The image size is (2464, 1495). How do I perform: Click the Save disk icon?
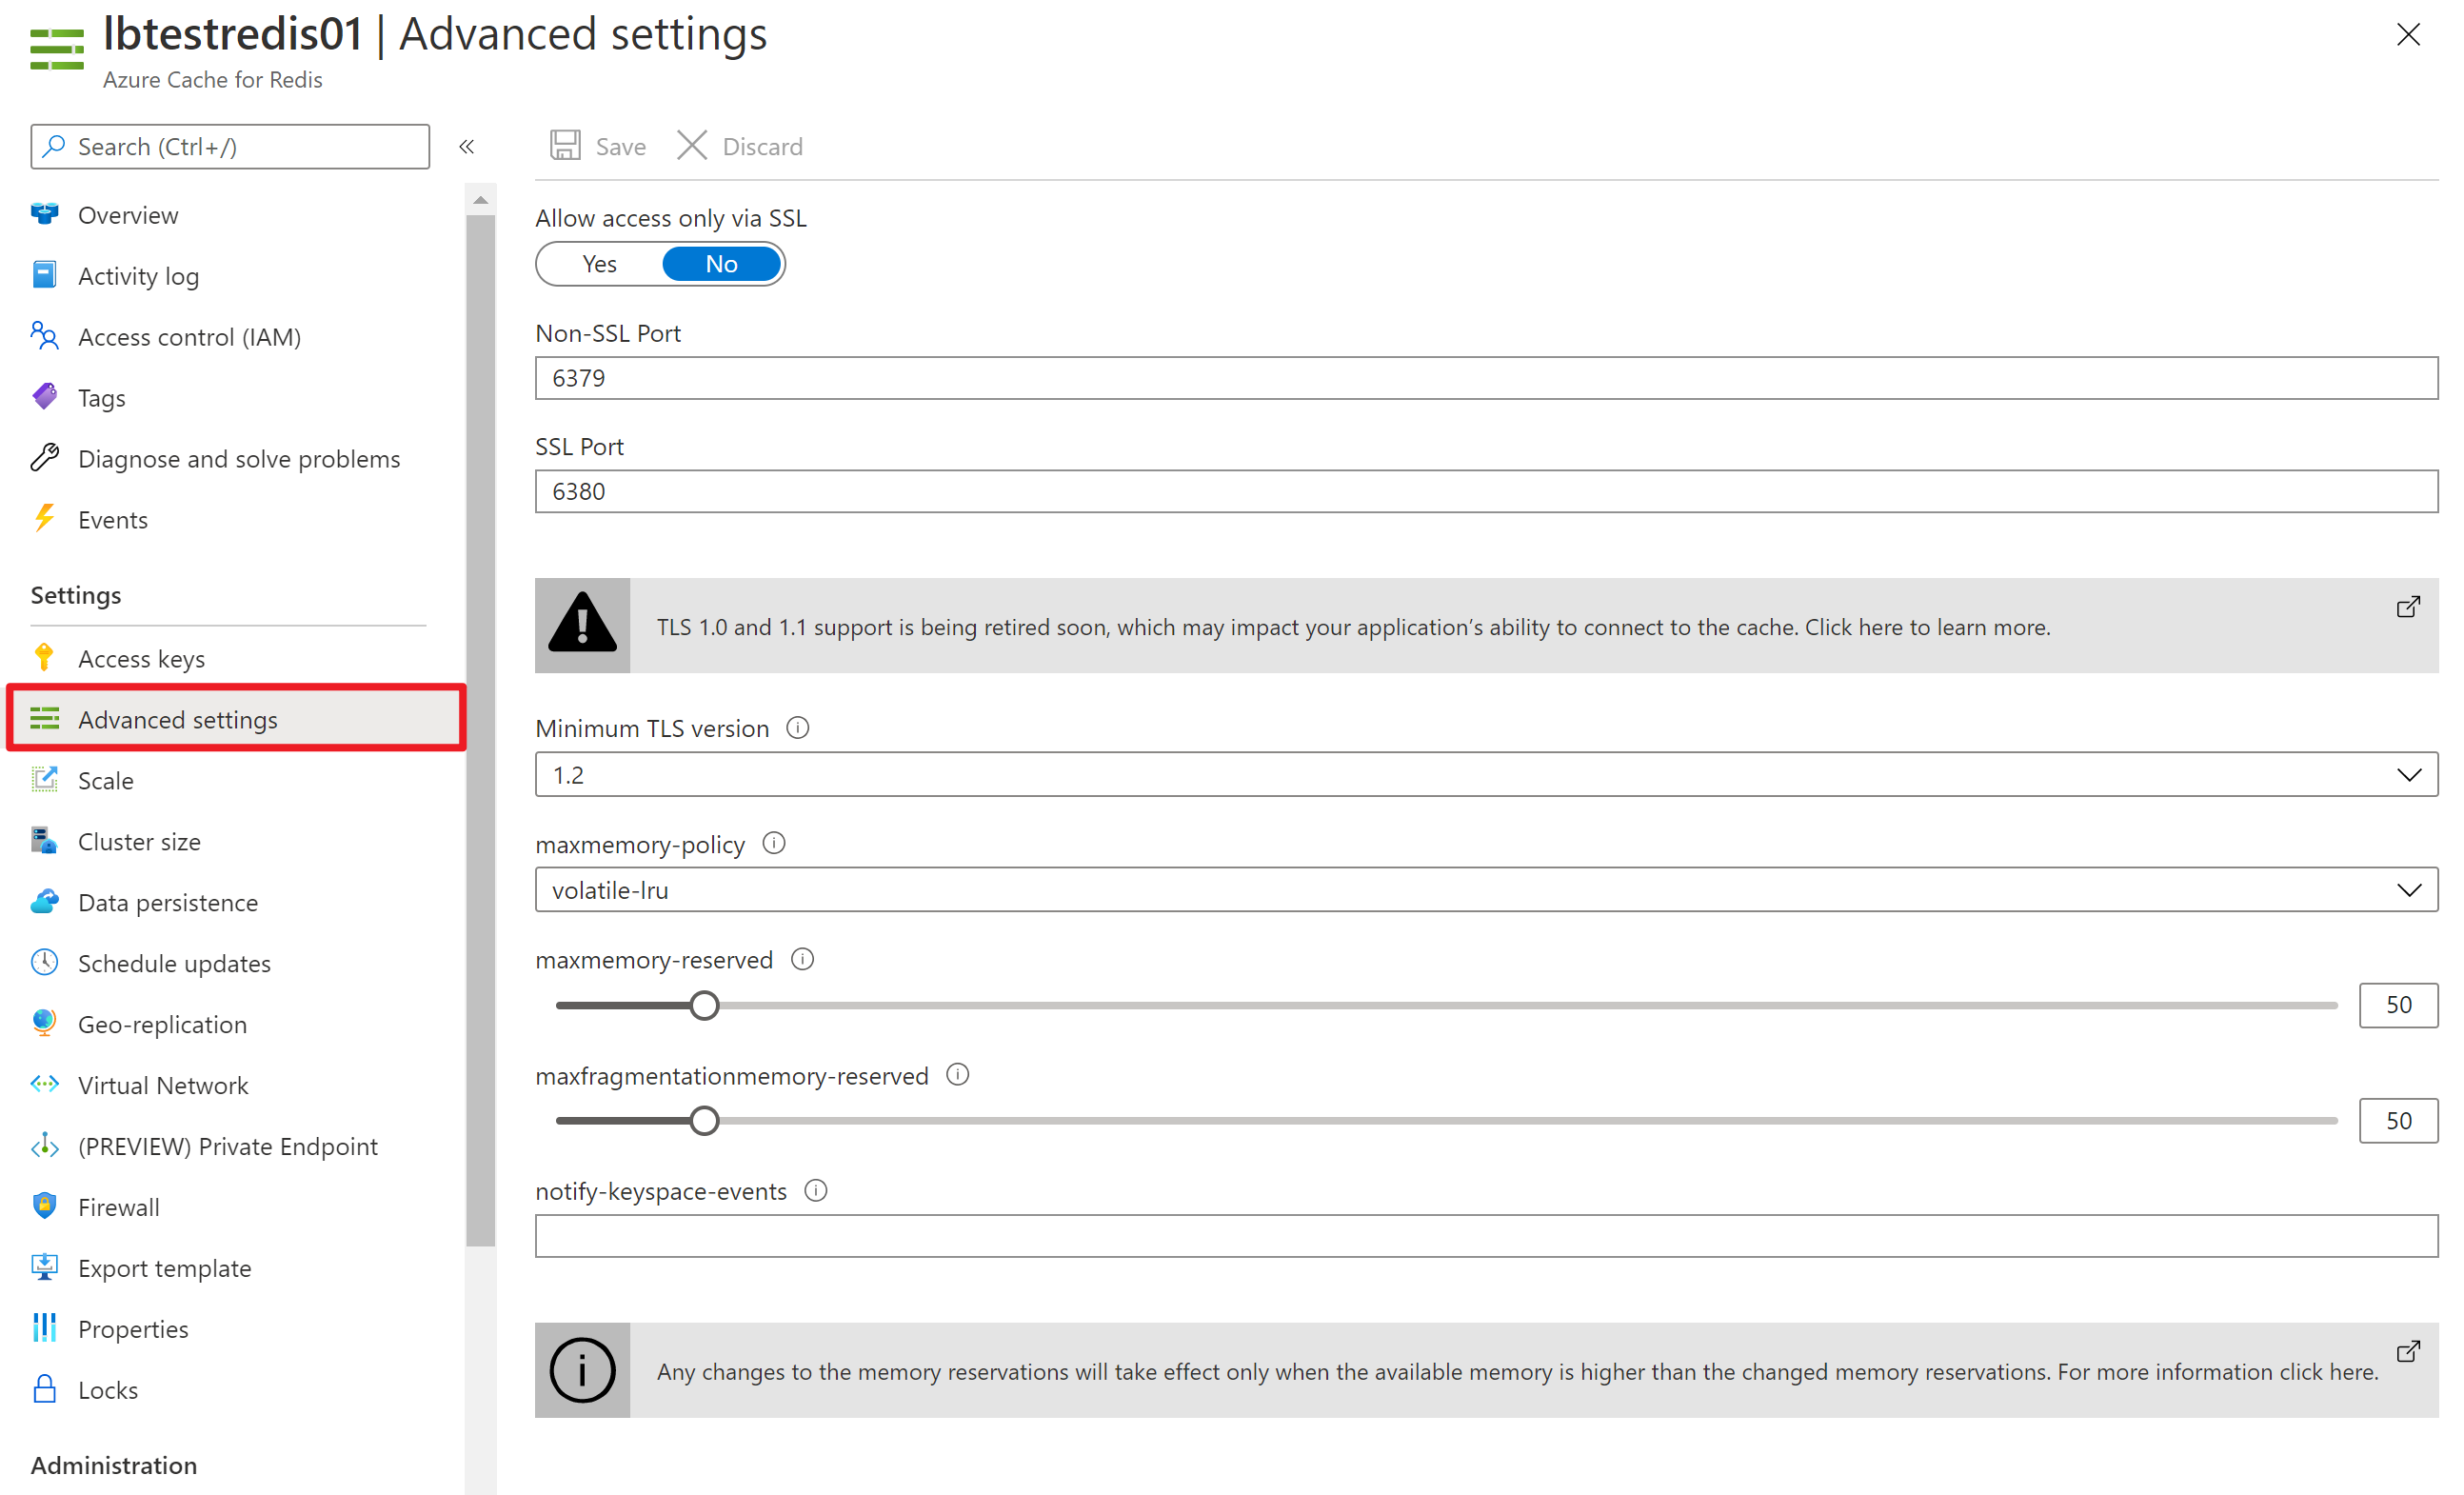[565, 146]
